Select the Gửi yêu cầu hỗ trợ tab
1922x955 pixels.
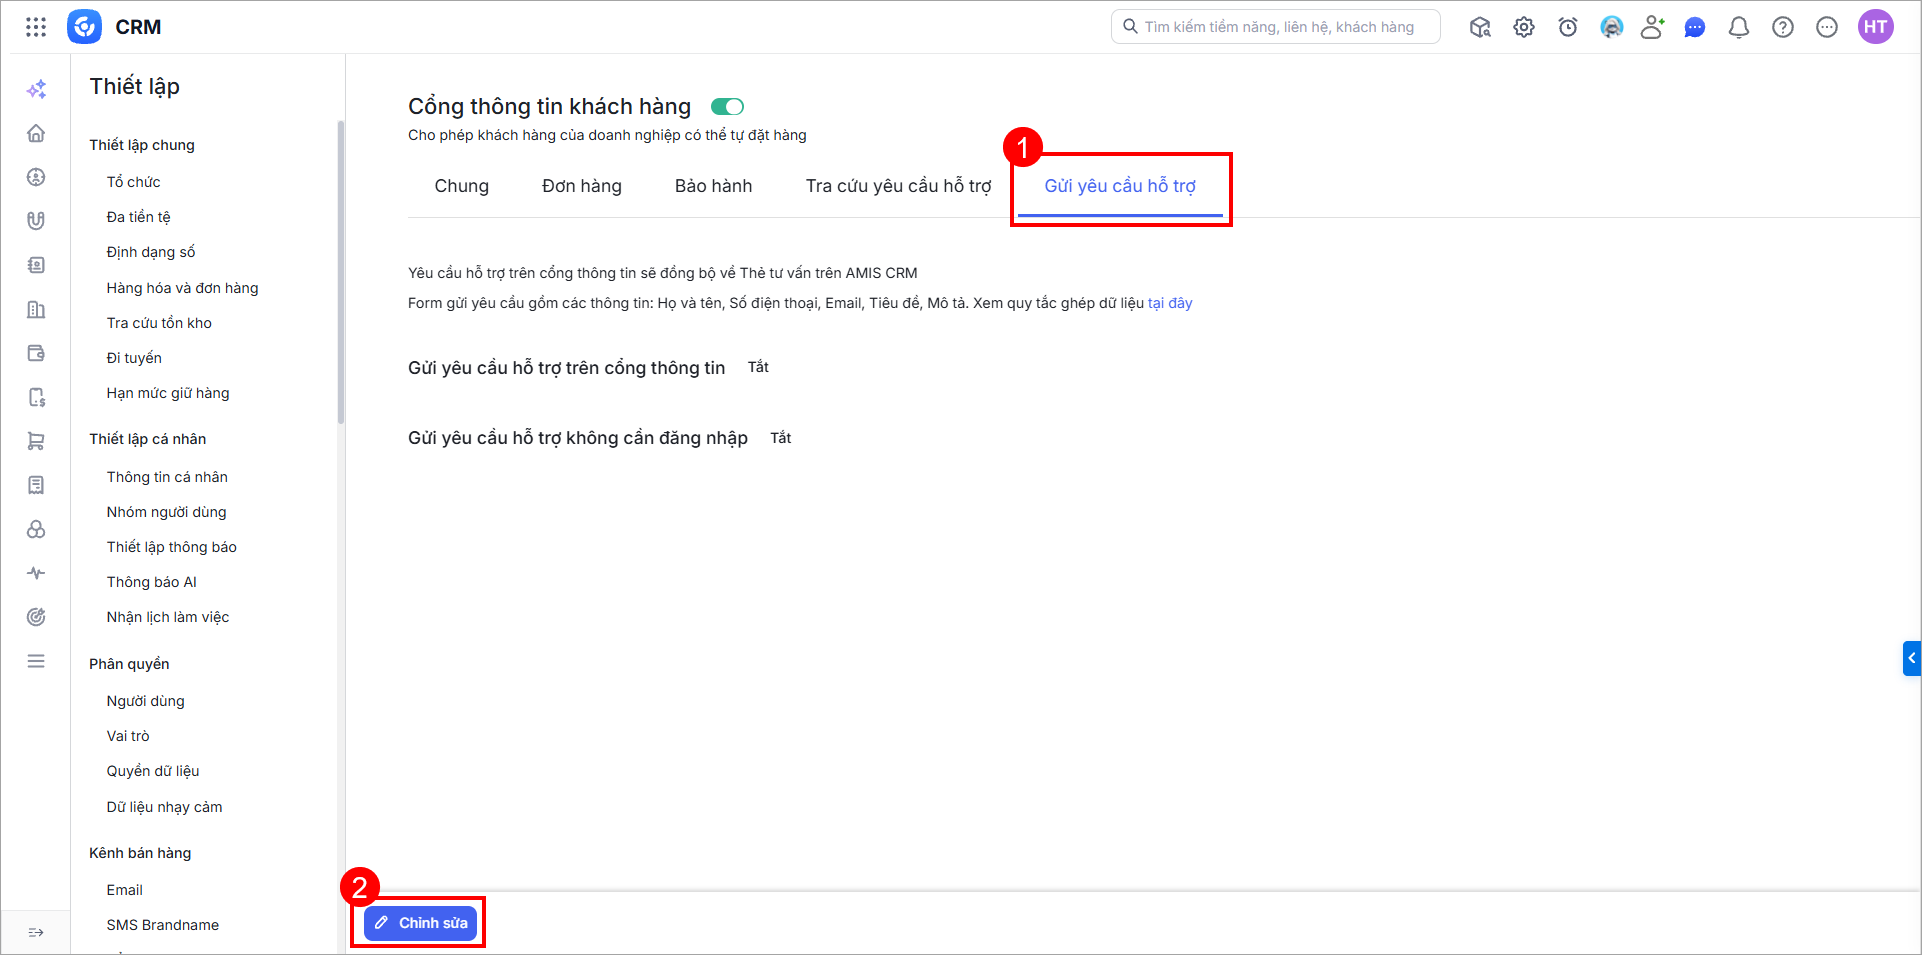tap(1120, 186)
